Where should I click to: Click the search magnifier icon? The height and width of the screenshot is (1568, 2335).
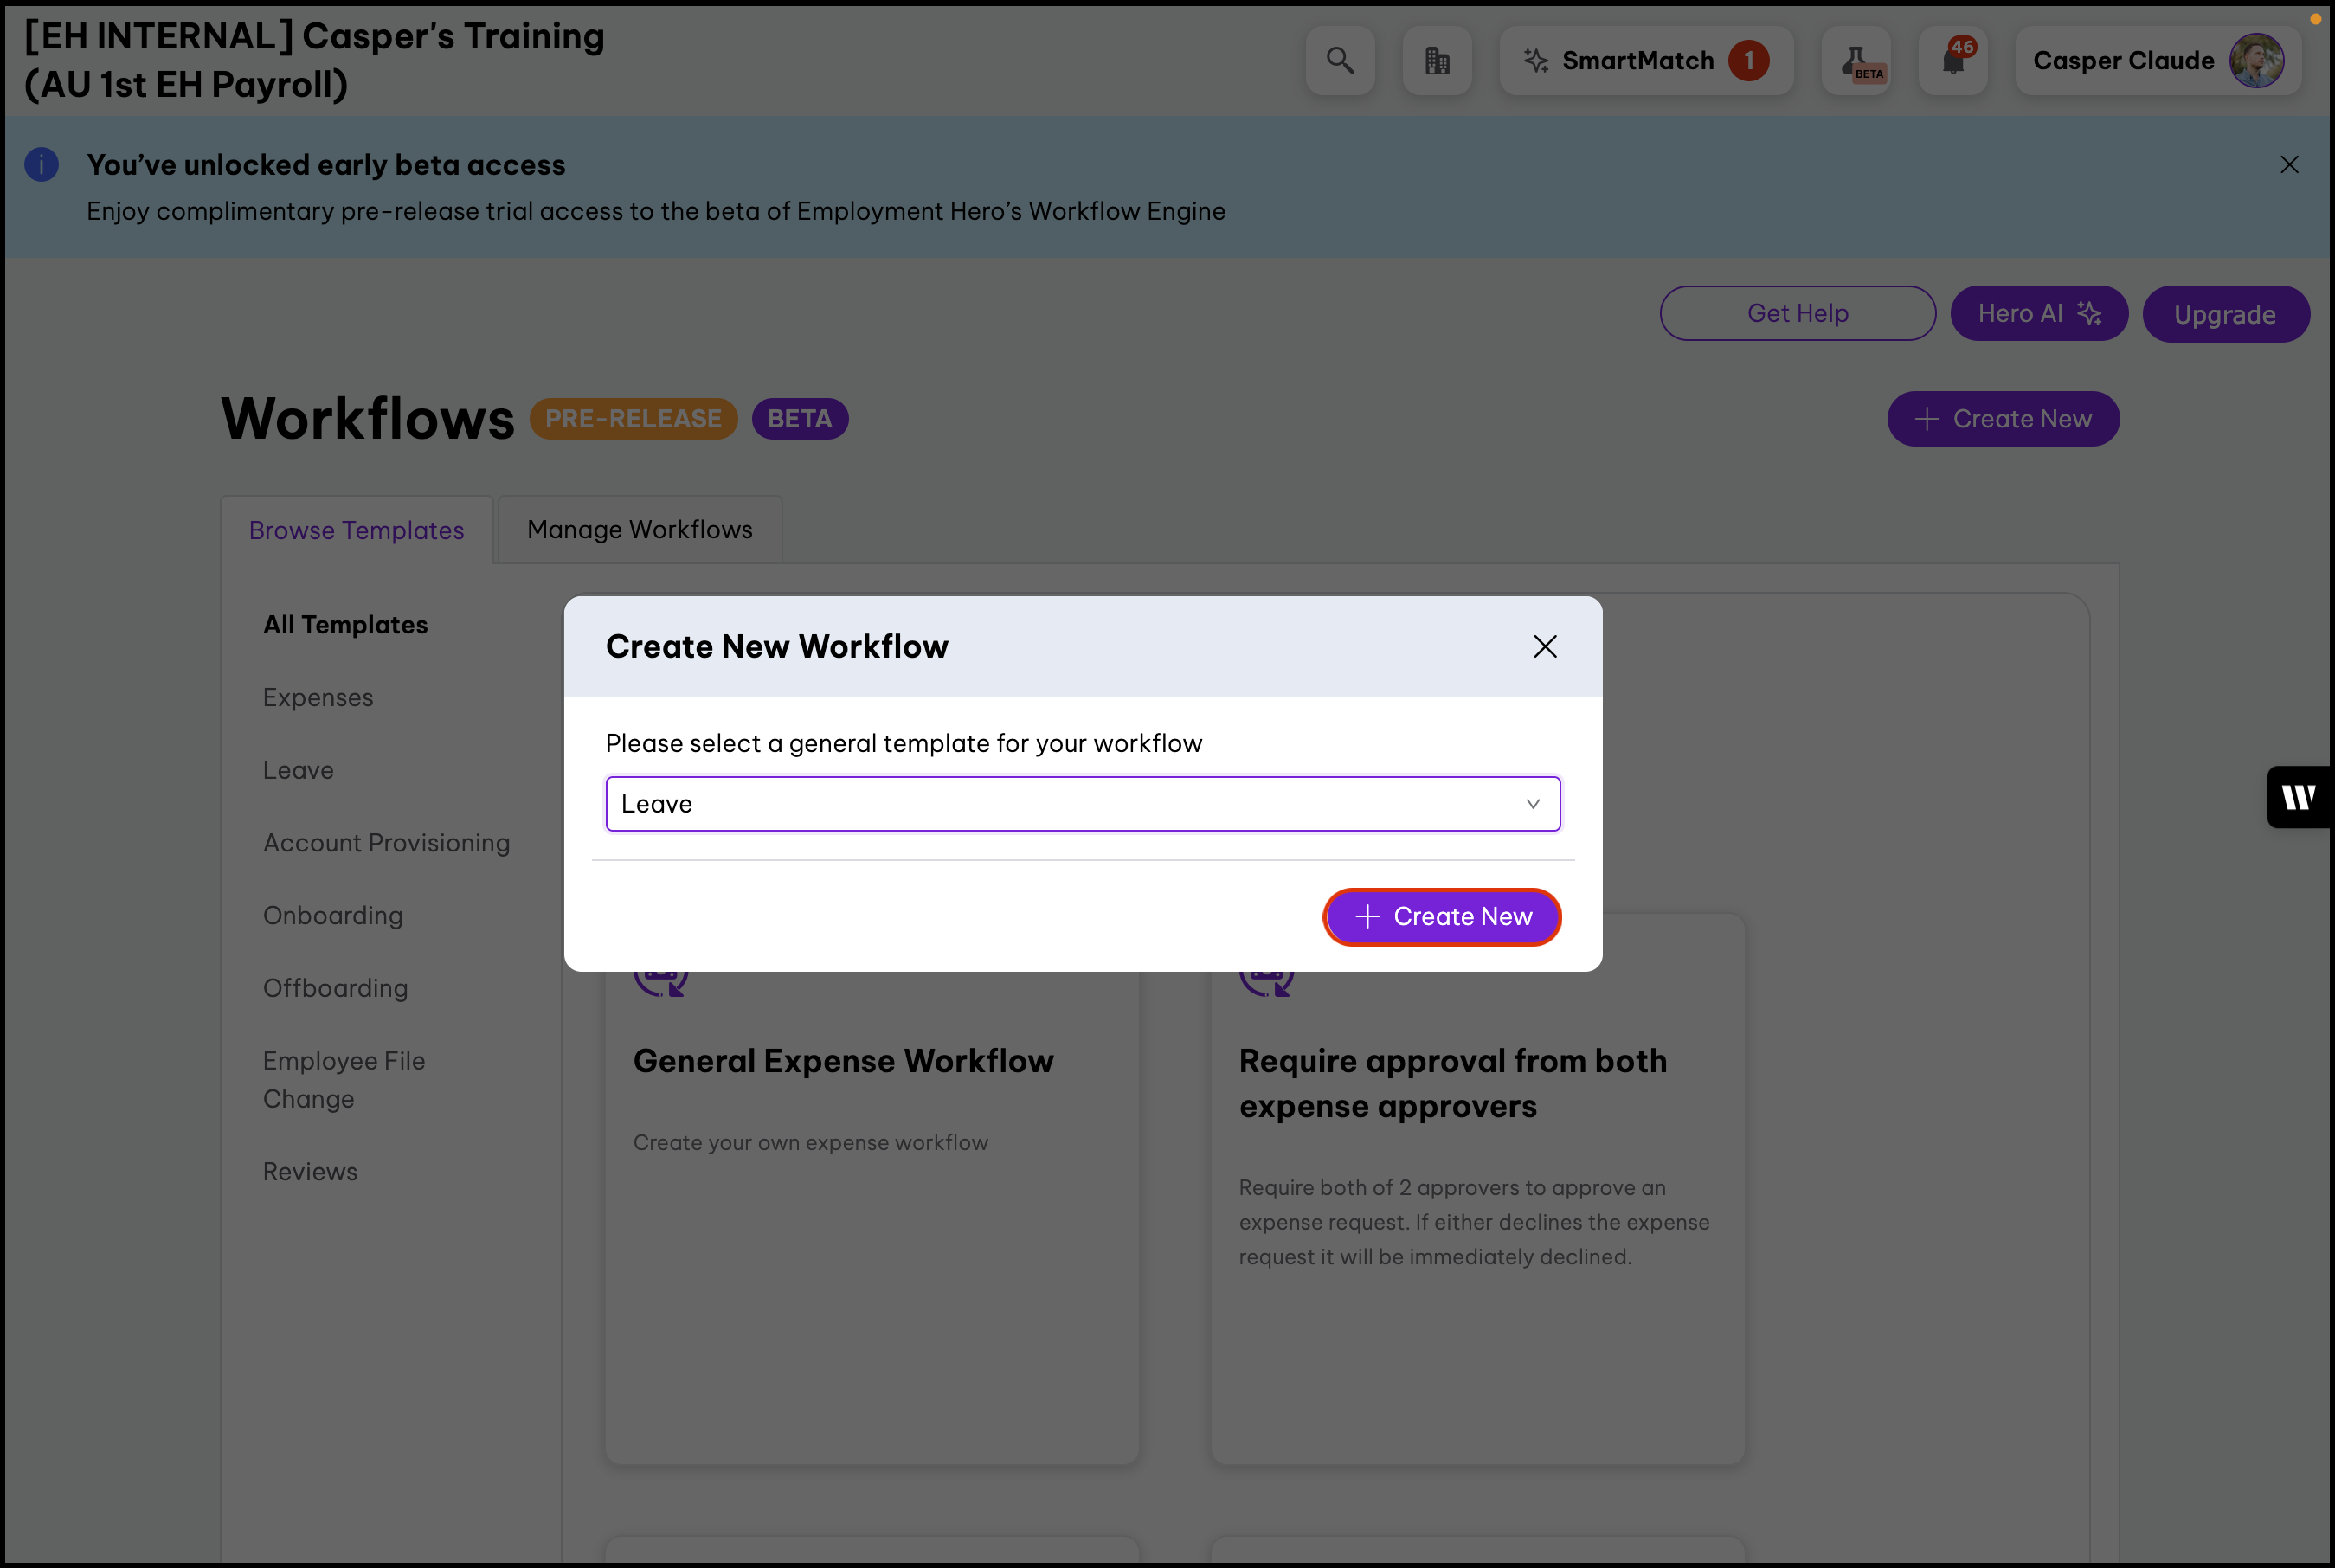(x=1340, y=61)
